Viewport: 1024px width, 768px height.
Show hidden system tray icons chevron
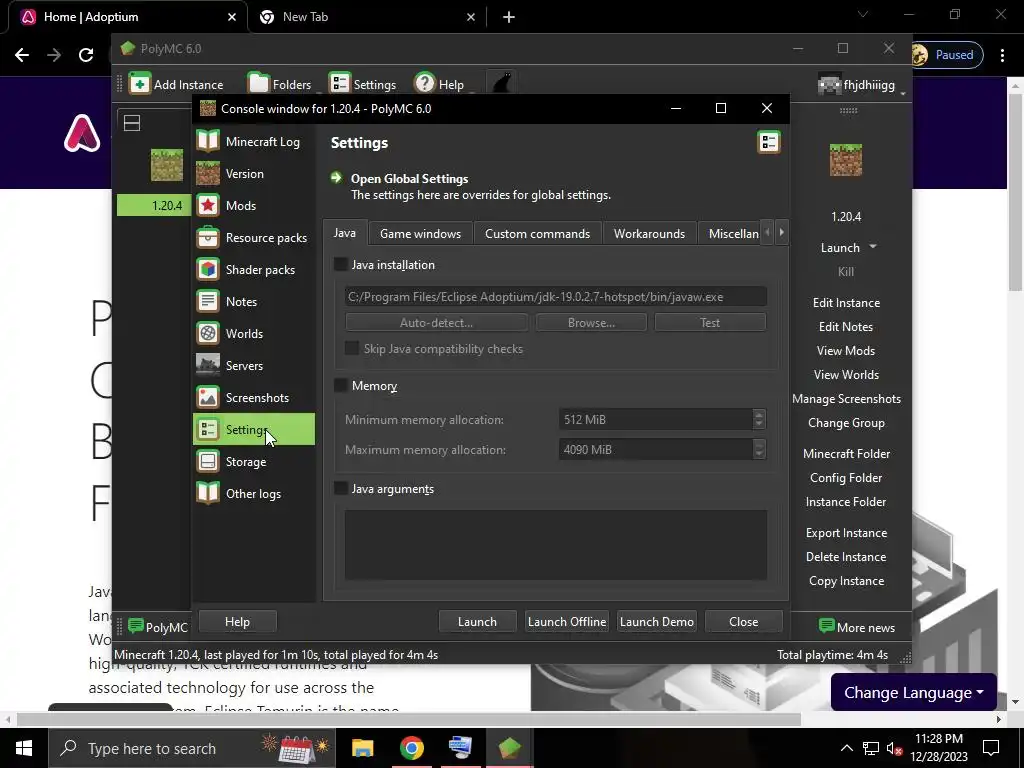[x=846, y=748]
